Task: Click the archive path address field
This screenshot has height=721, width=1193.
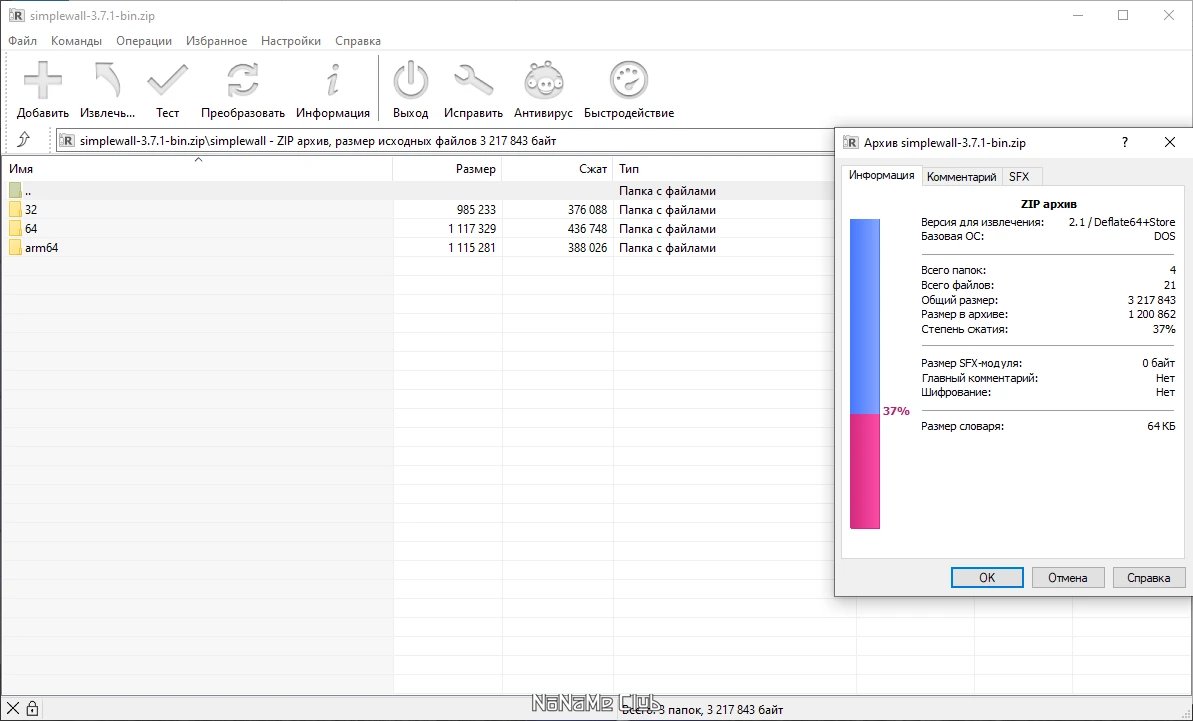Action: [x=440, y=141]
